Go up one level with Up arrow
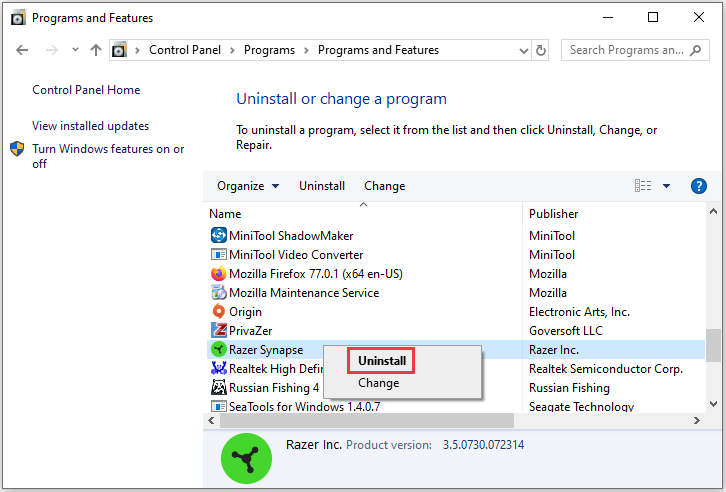Image resolution: width=726 pixels, height=492 pixels. (96, 50)
